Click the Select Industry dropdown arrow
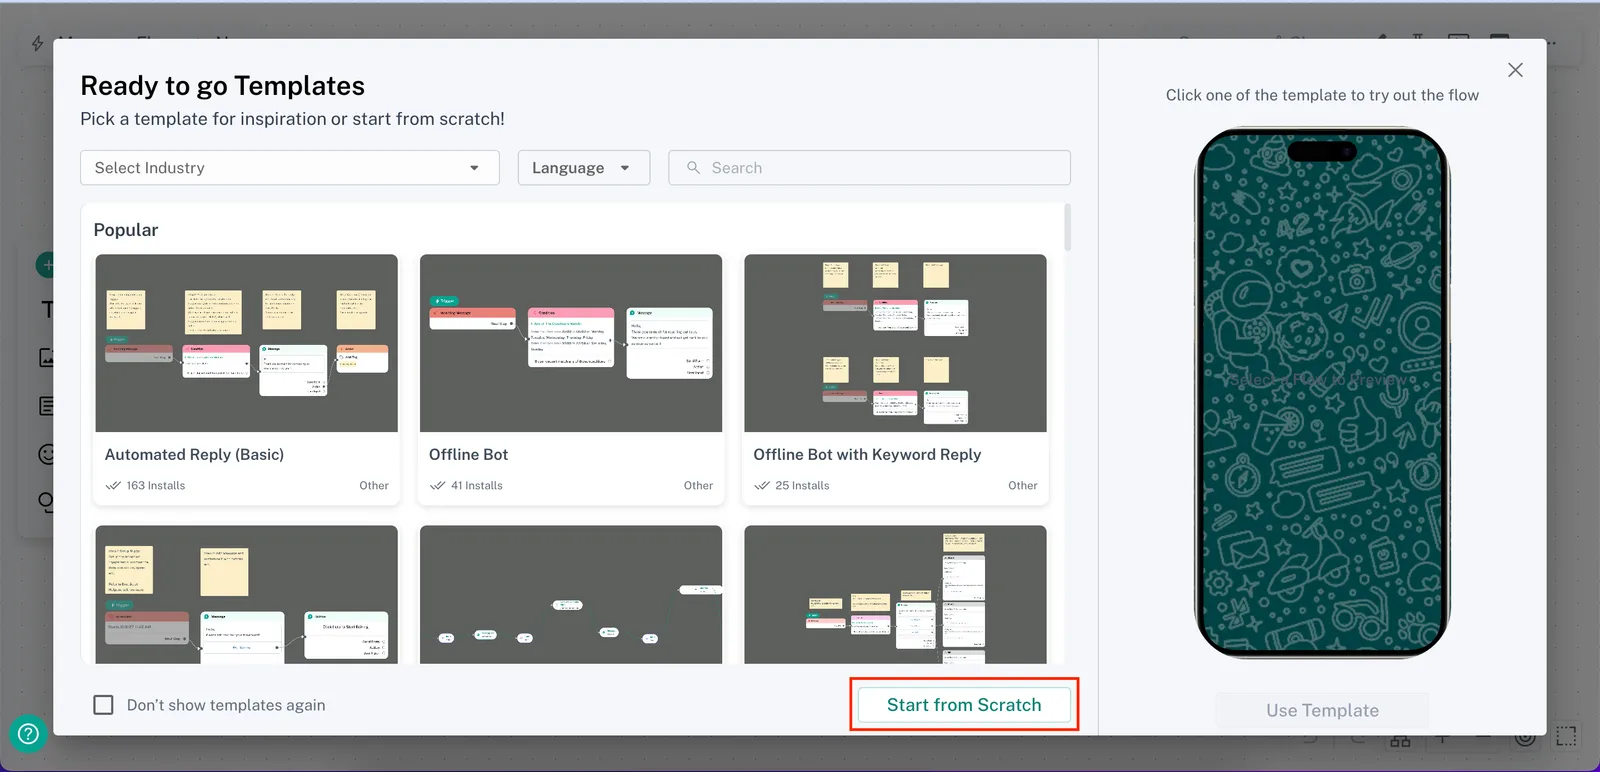Image resolution: width=1600 pixels, height=772 pixels. coord(474,168)
